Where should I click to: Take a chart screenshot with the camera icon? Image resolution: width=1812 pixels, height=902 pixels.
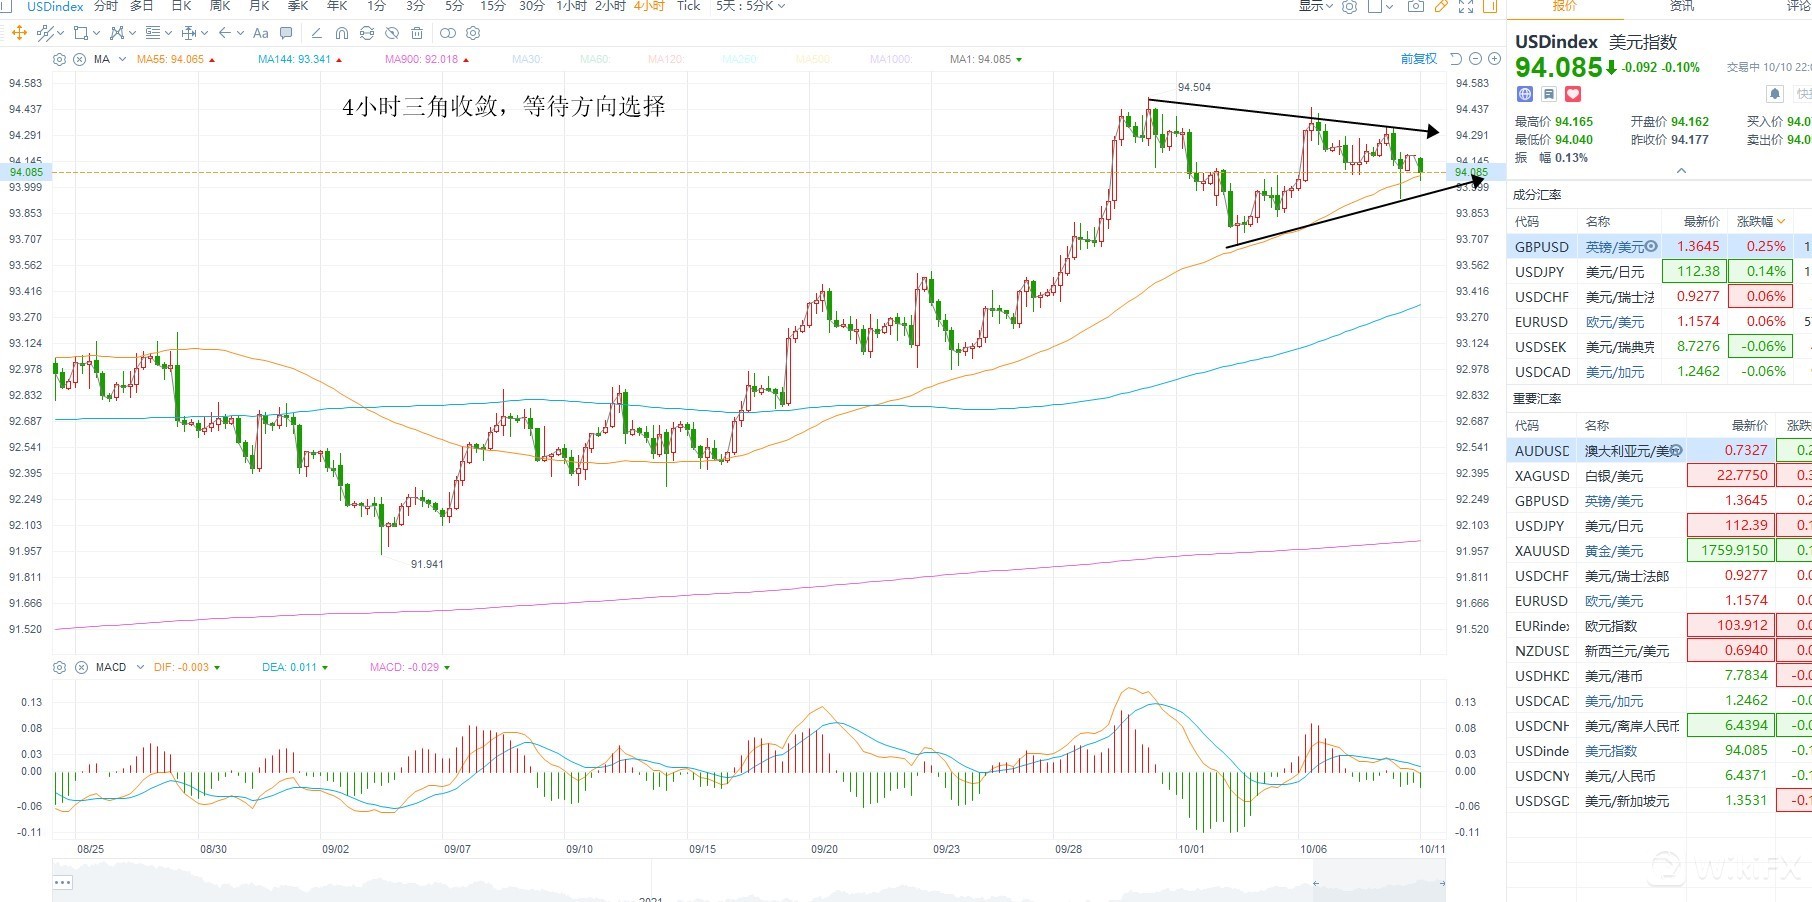pos(1415,6)
